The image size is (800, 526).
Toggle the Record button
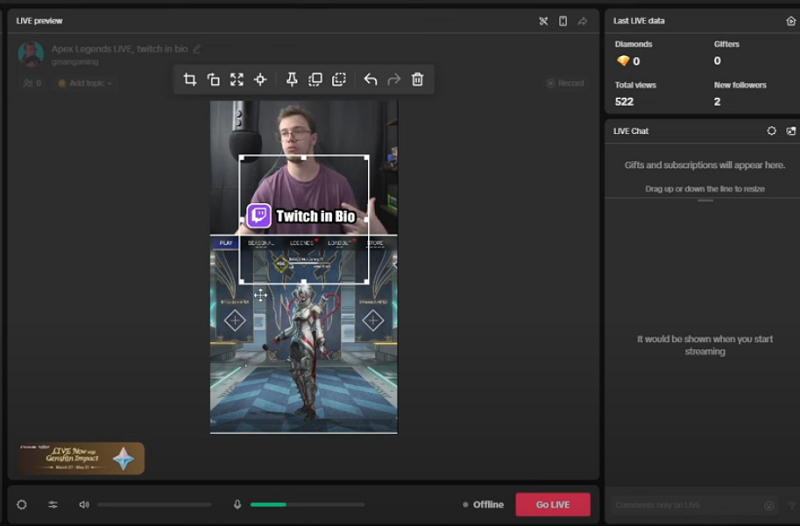pos(565,83)
